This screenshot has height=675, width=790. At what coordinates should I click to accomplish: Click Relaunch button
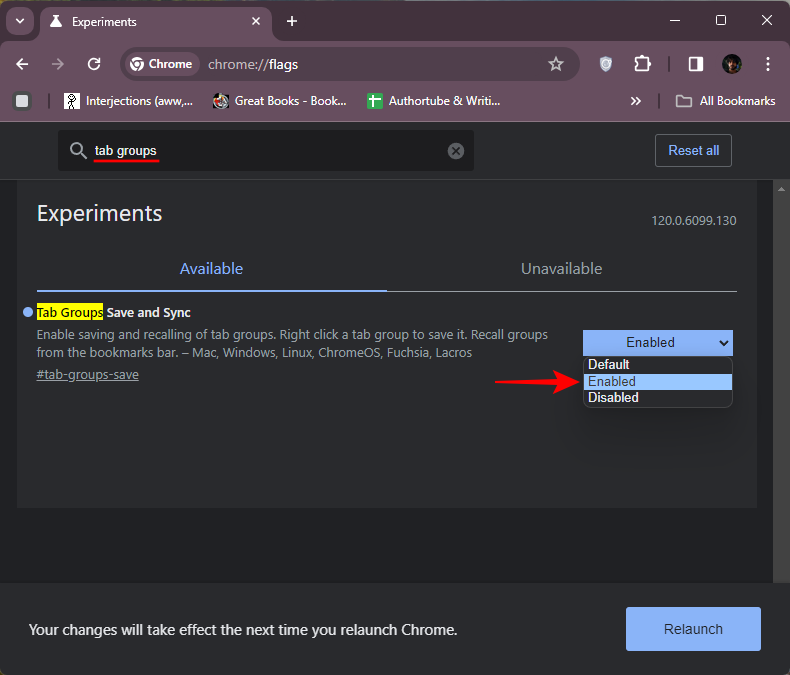click(x=693, y=629)
